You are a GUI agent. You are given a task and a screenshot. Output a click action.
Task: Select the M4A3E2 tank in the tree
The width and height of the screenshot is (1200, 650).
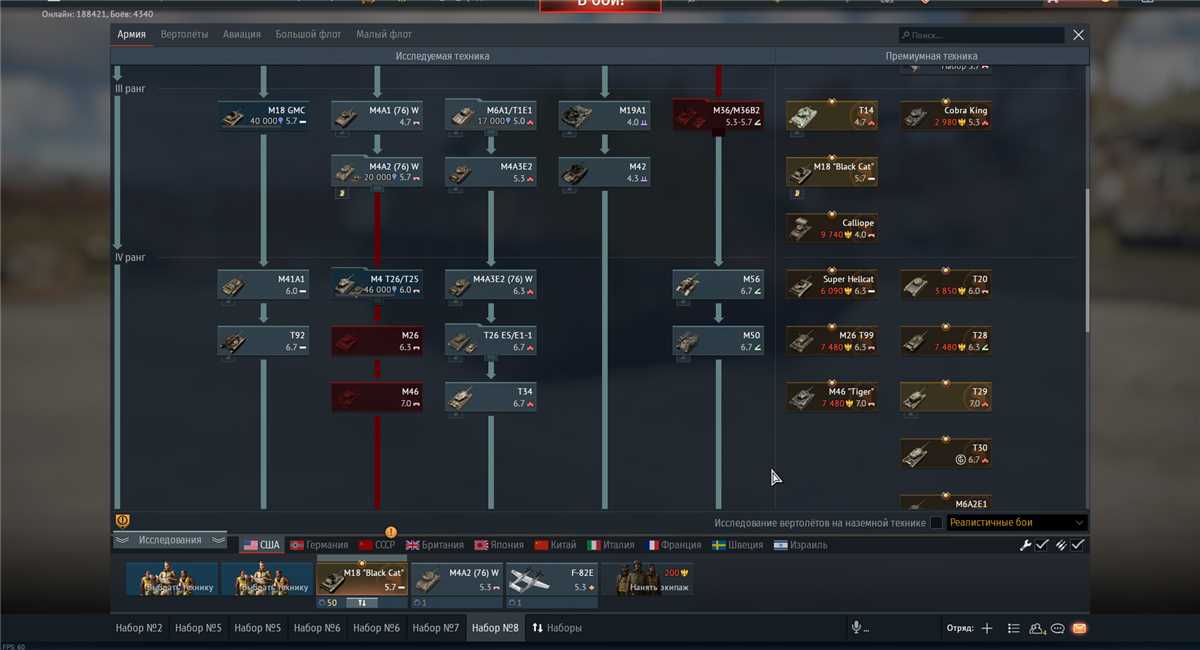pos(491,172)
